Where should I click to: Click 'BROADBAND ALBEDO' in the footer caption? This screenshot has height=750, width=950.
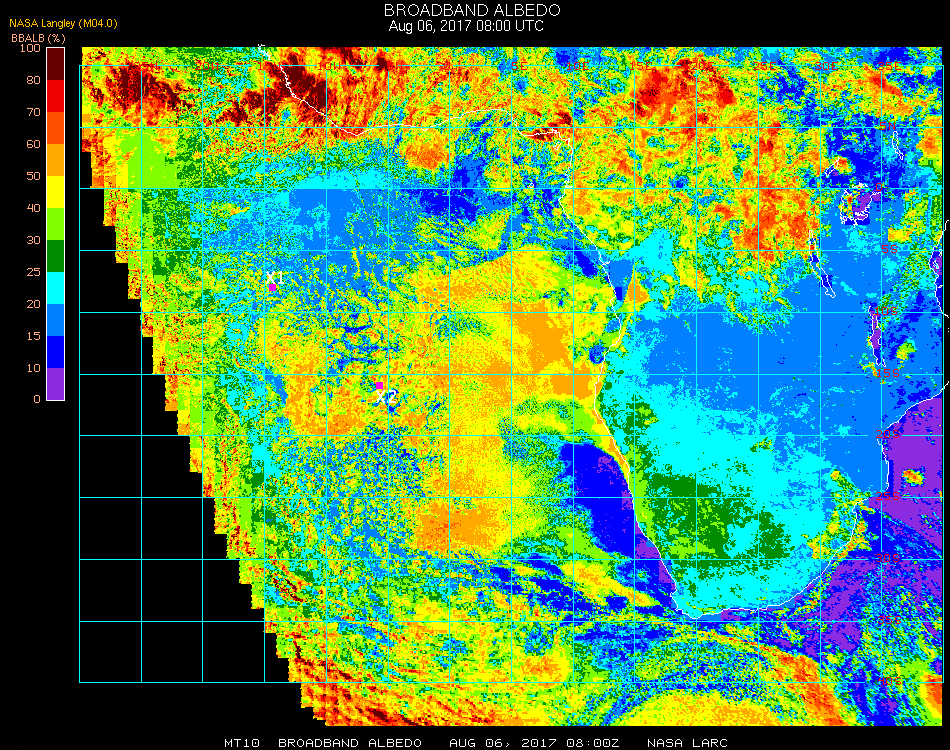pyautogui.click(x=350, y=743)
